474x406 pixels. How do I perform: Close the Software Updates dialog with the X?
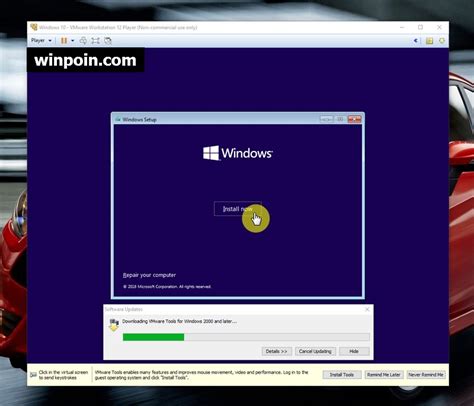click(x=367, y=309)
